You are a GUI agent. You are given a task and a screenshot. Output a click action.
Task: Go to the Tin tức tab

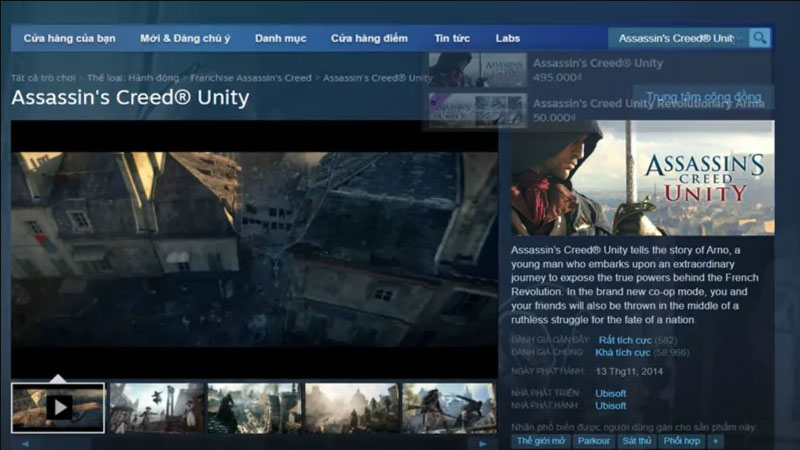(452, 38)
